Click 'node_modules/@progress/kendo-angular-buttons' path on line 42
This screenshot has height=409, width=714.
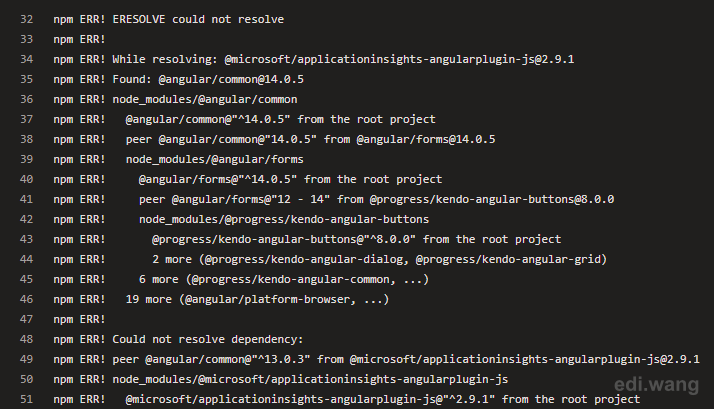point(284,219)
